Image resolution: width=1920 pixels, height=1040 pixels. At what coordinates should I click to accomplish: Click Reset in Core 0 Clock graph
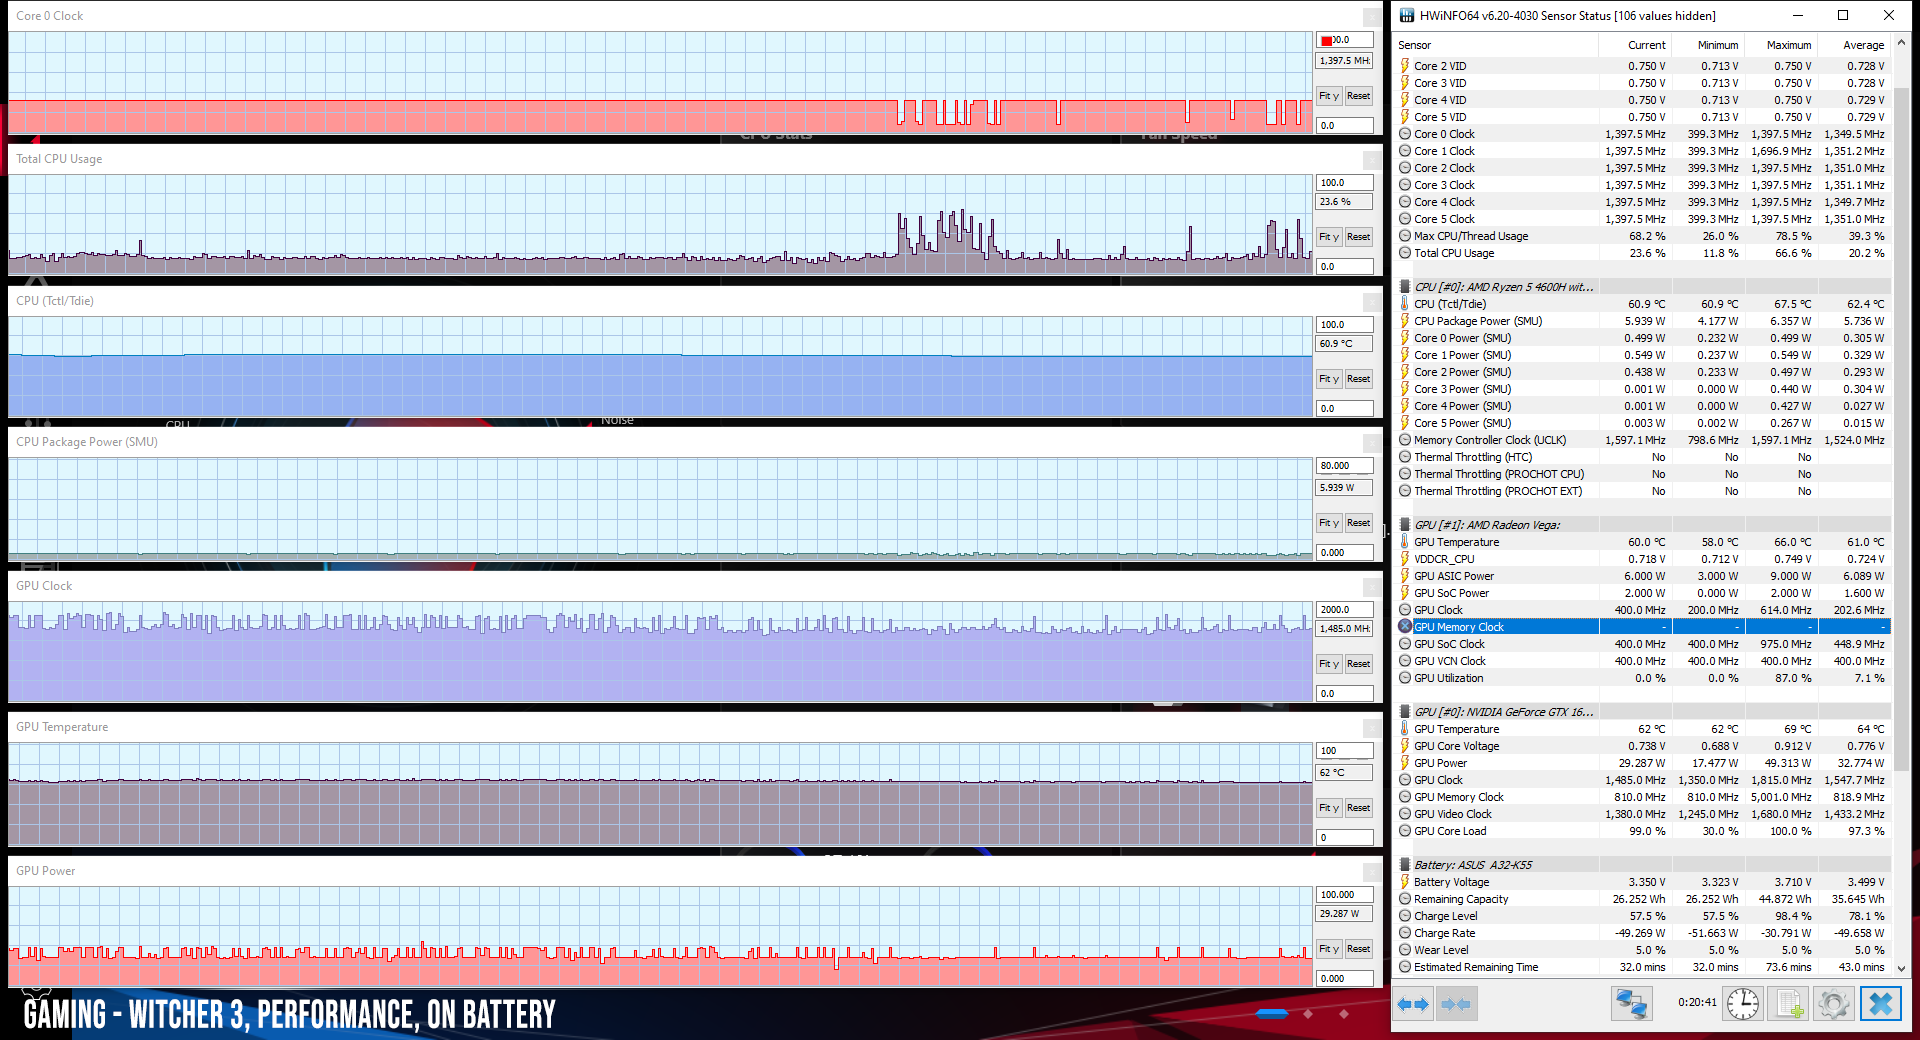click(x=1358, y=96)
